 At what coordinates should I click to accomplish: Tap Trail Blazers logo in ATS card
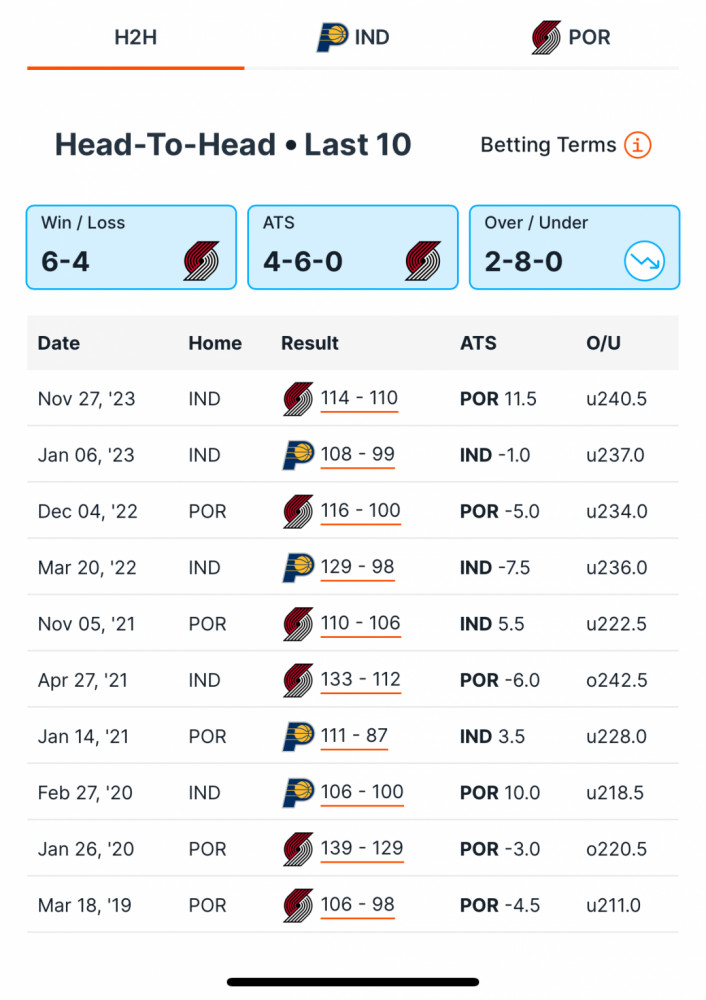(423, 261)
